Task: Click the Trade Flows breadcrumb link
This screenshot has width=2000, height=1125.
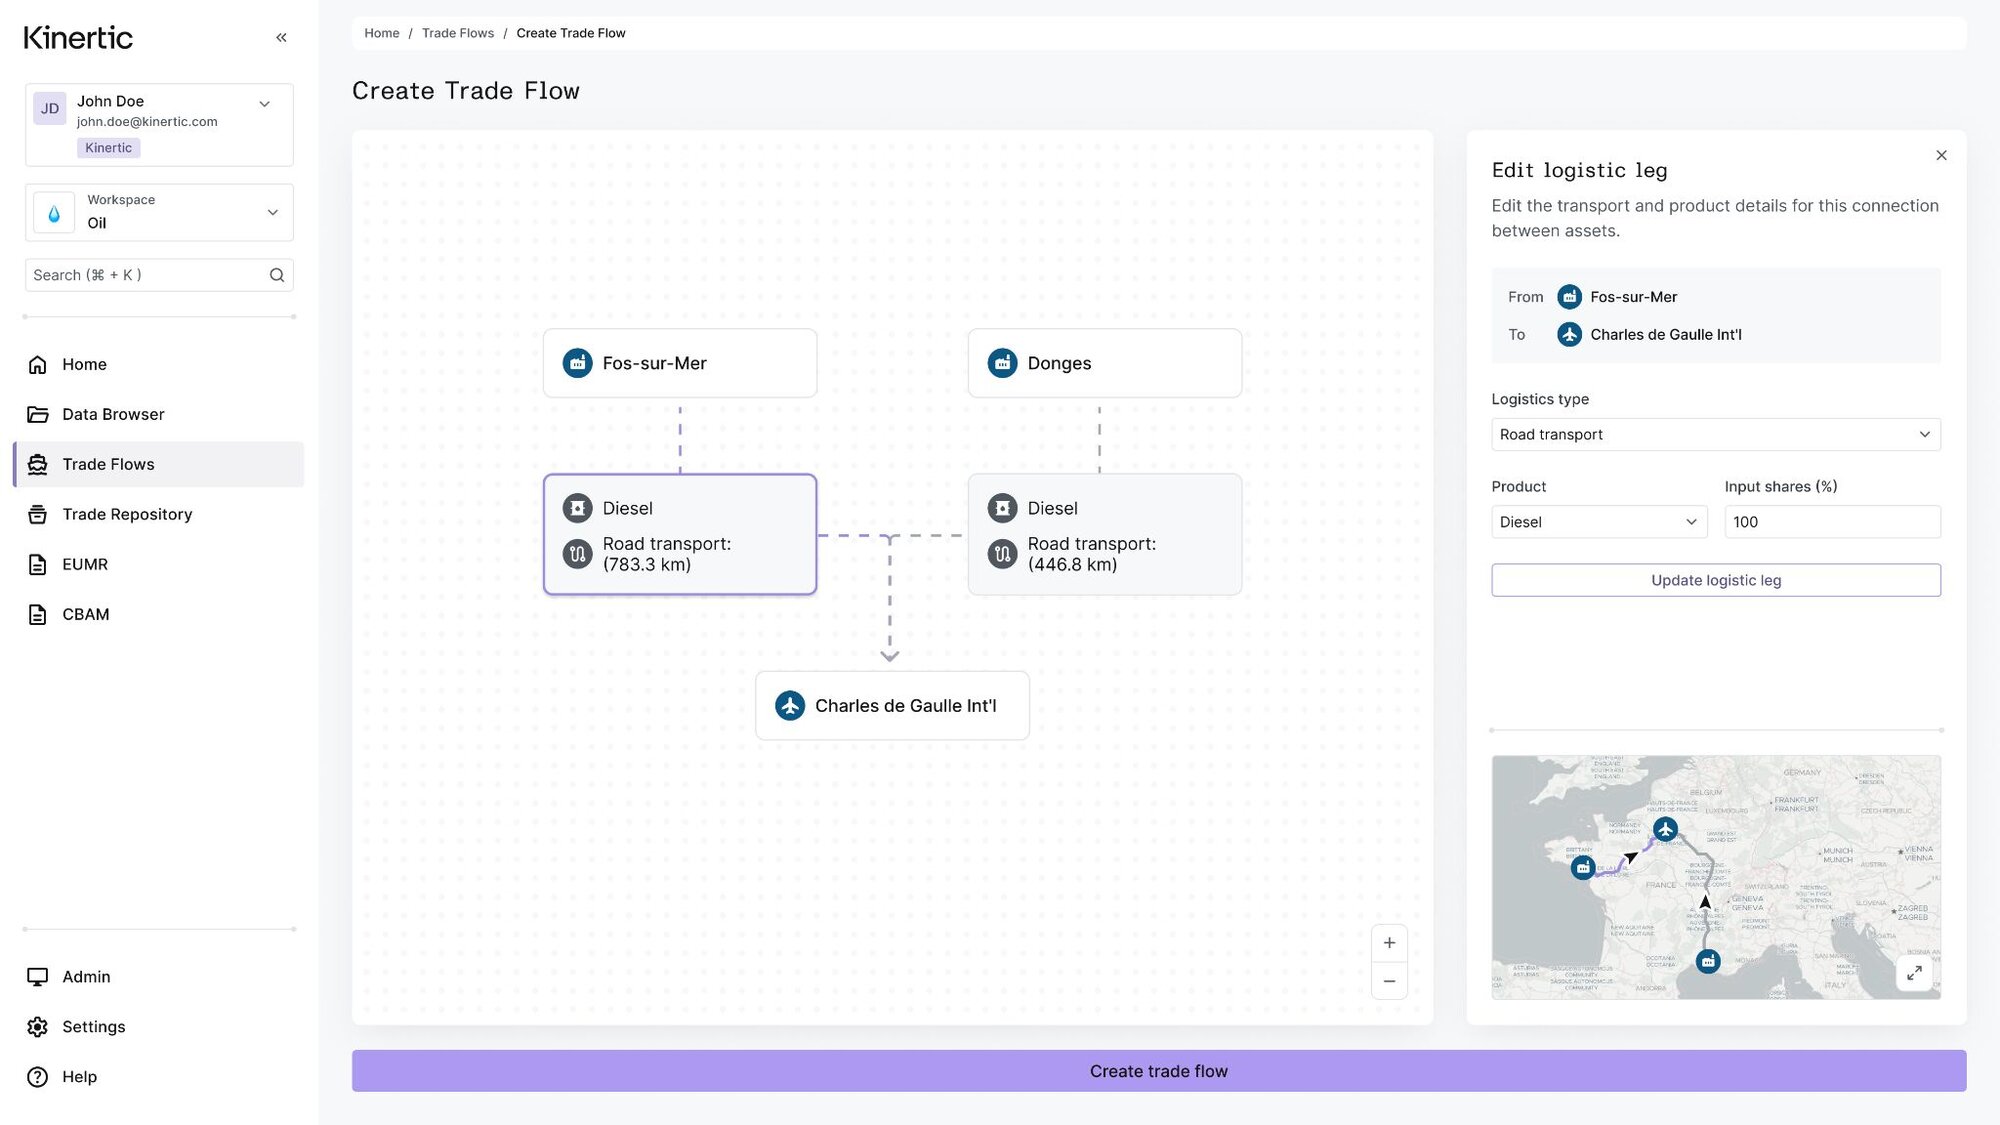Action: [x=457, y=33]
